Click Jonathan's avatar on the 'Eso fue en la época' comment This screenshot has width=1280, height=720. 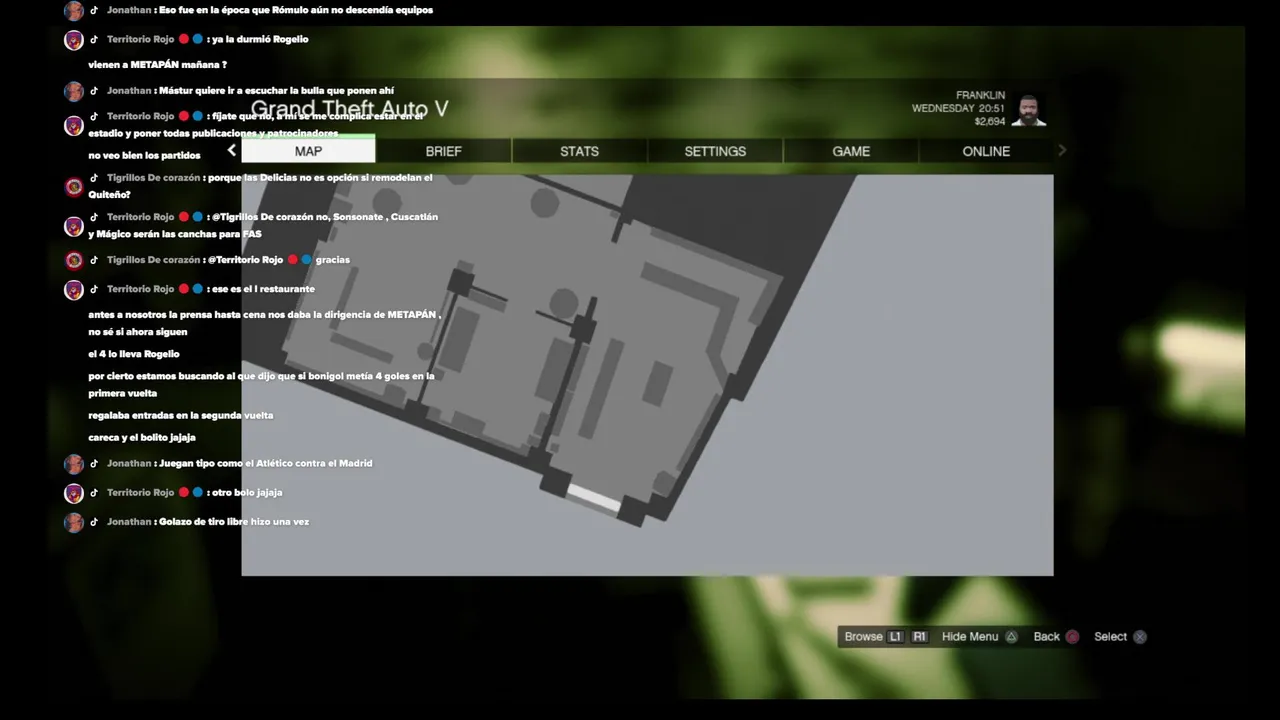73,11
